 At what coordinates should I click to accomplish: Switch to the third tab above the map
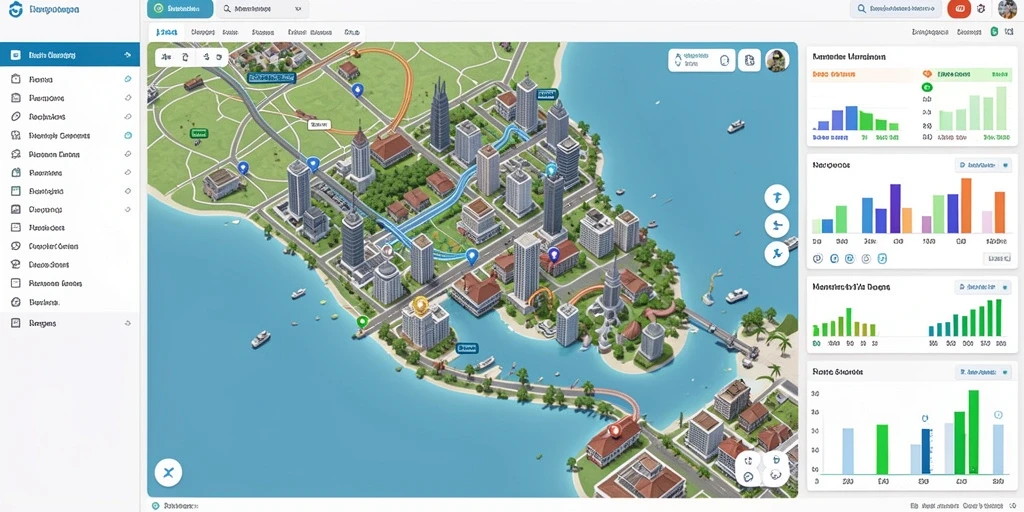(230, 31)
